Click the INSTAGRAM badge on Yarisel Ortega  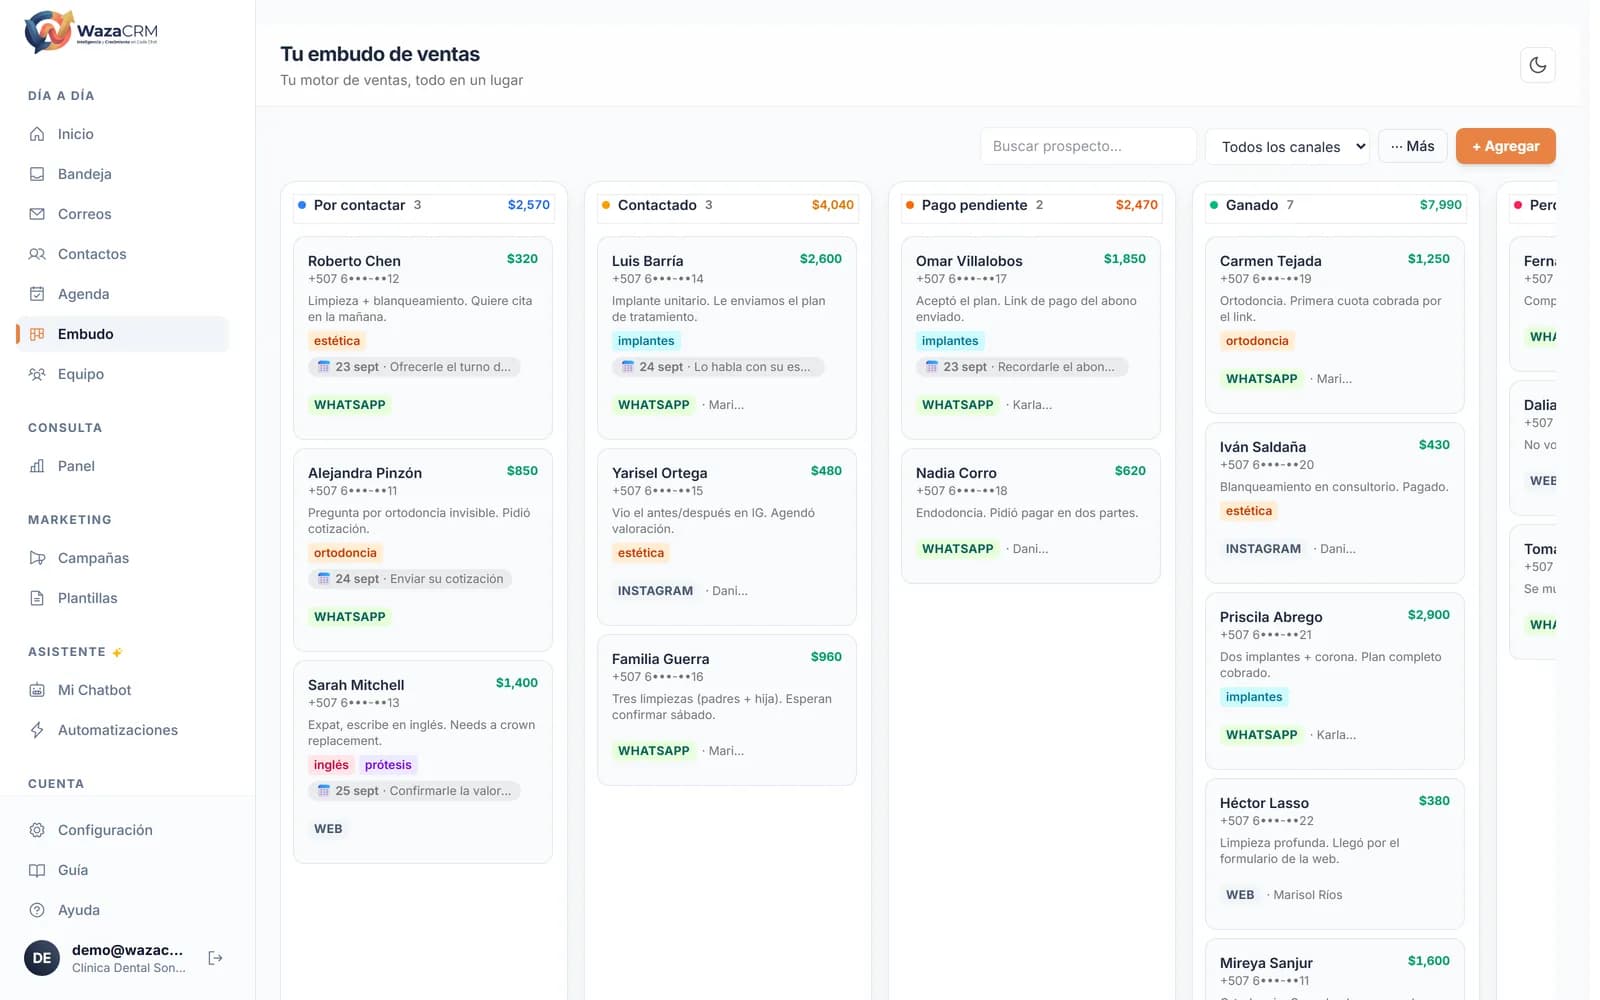[x=655, y=591]
